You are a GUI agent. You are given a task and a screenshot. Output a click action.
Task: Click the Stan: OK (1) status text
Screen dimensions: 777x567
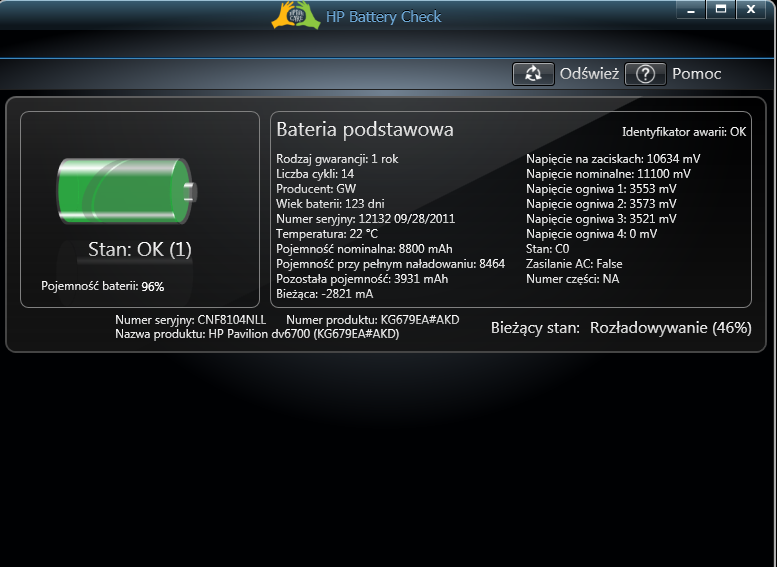point(140,249)
